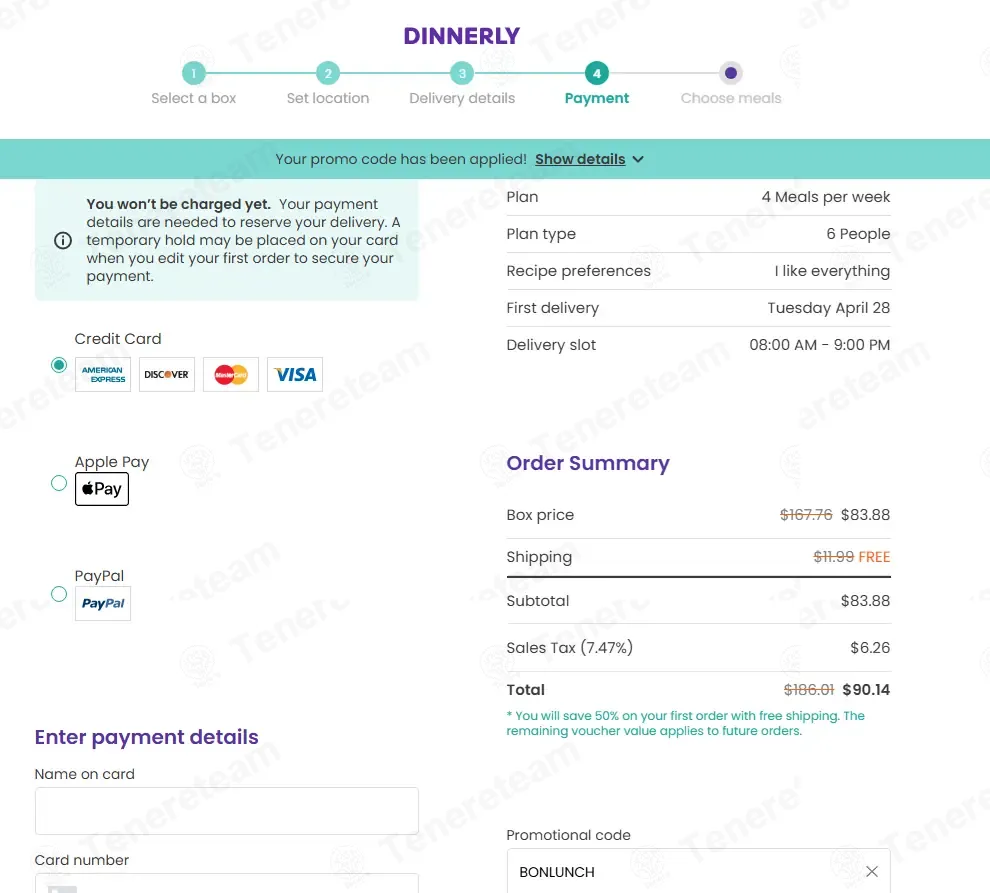This screenshot has width=990, height=893.
Task: Open Choose meals step label
Action: point(731,99)
